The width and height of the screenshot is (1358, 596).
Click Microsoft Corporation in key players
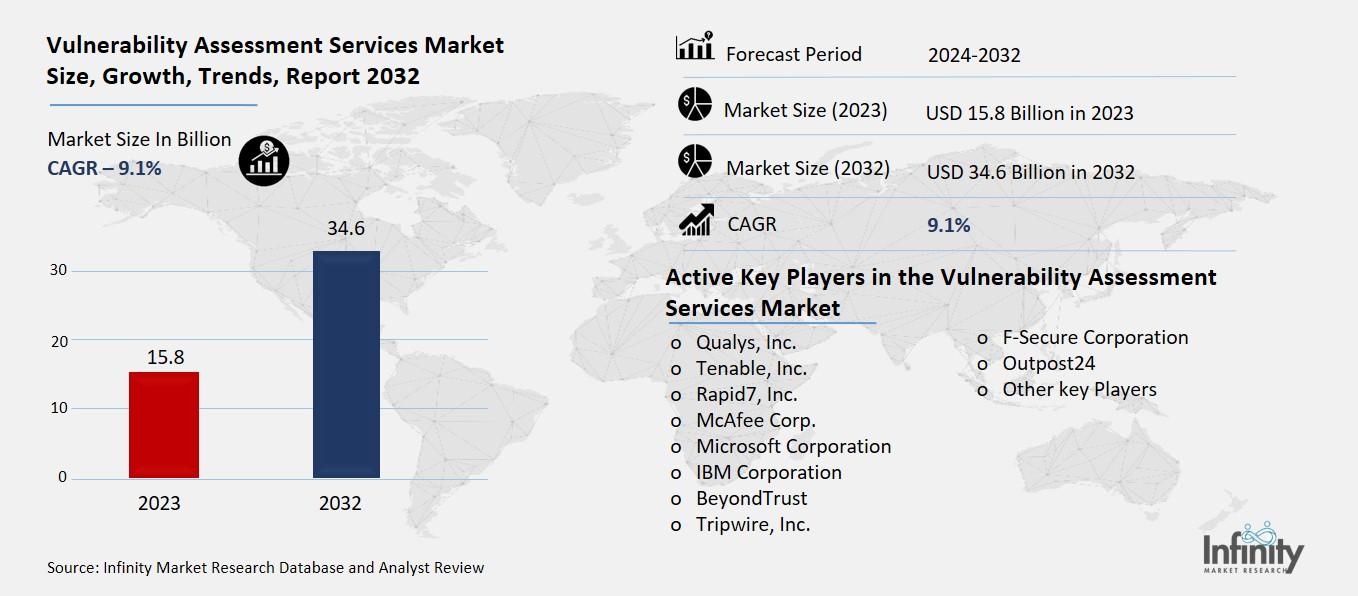tap(793, 446)
